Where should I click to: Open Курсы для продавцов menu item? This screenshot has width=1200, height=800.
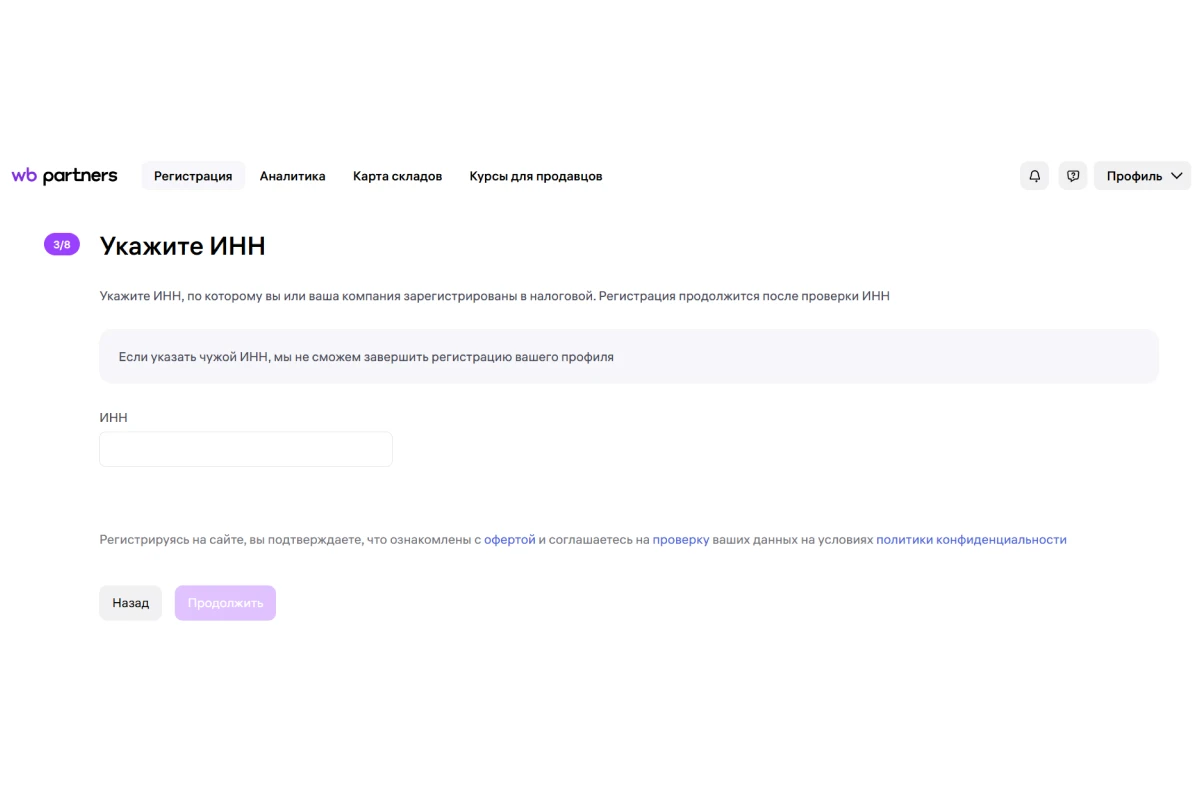[536, 176]
